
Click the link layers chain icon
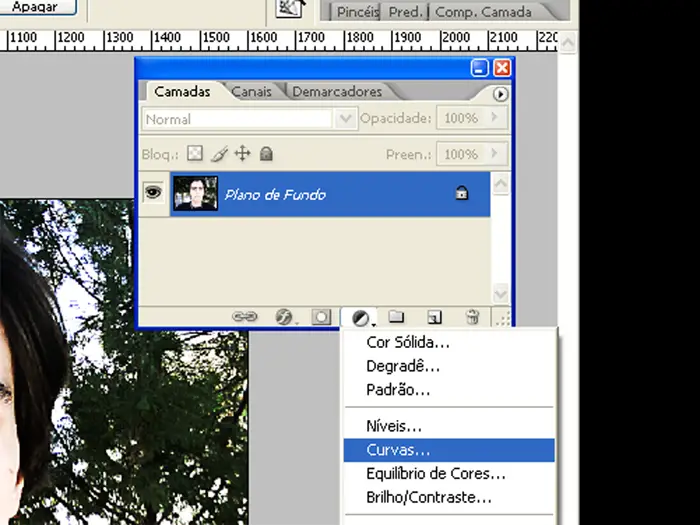coord(244,317)
